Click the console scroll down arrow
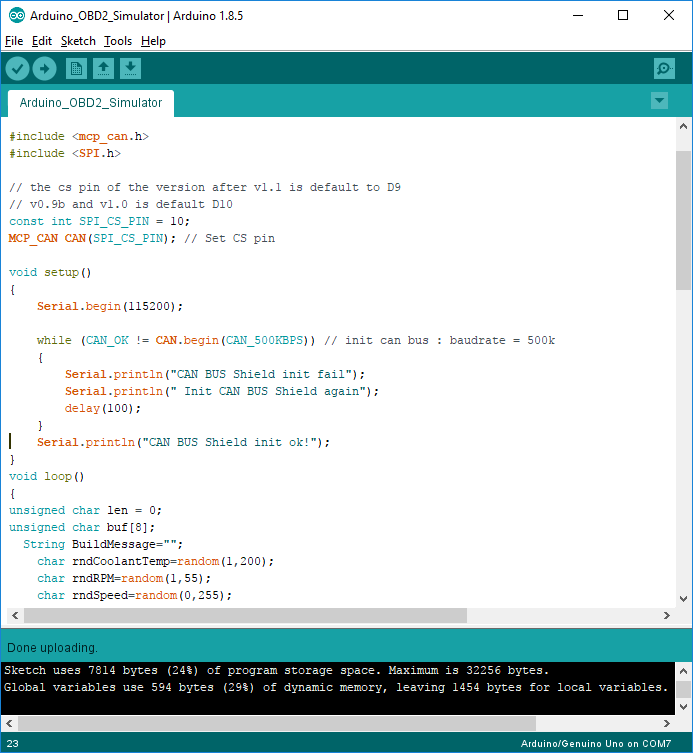693x753 pixels. [x=684, y=707]
